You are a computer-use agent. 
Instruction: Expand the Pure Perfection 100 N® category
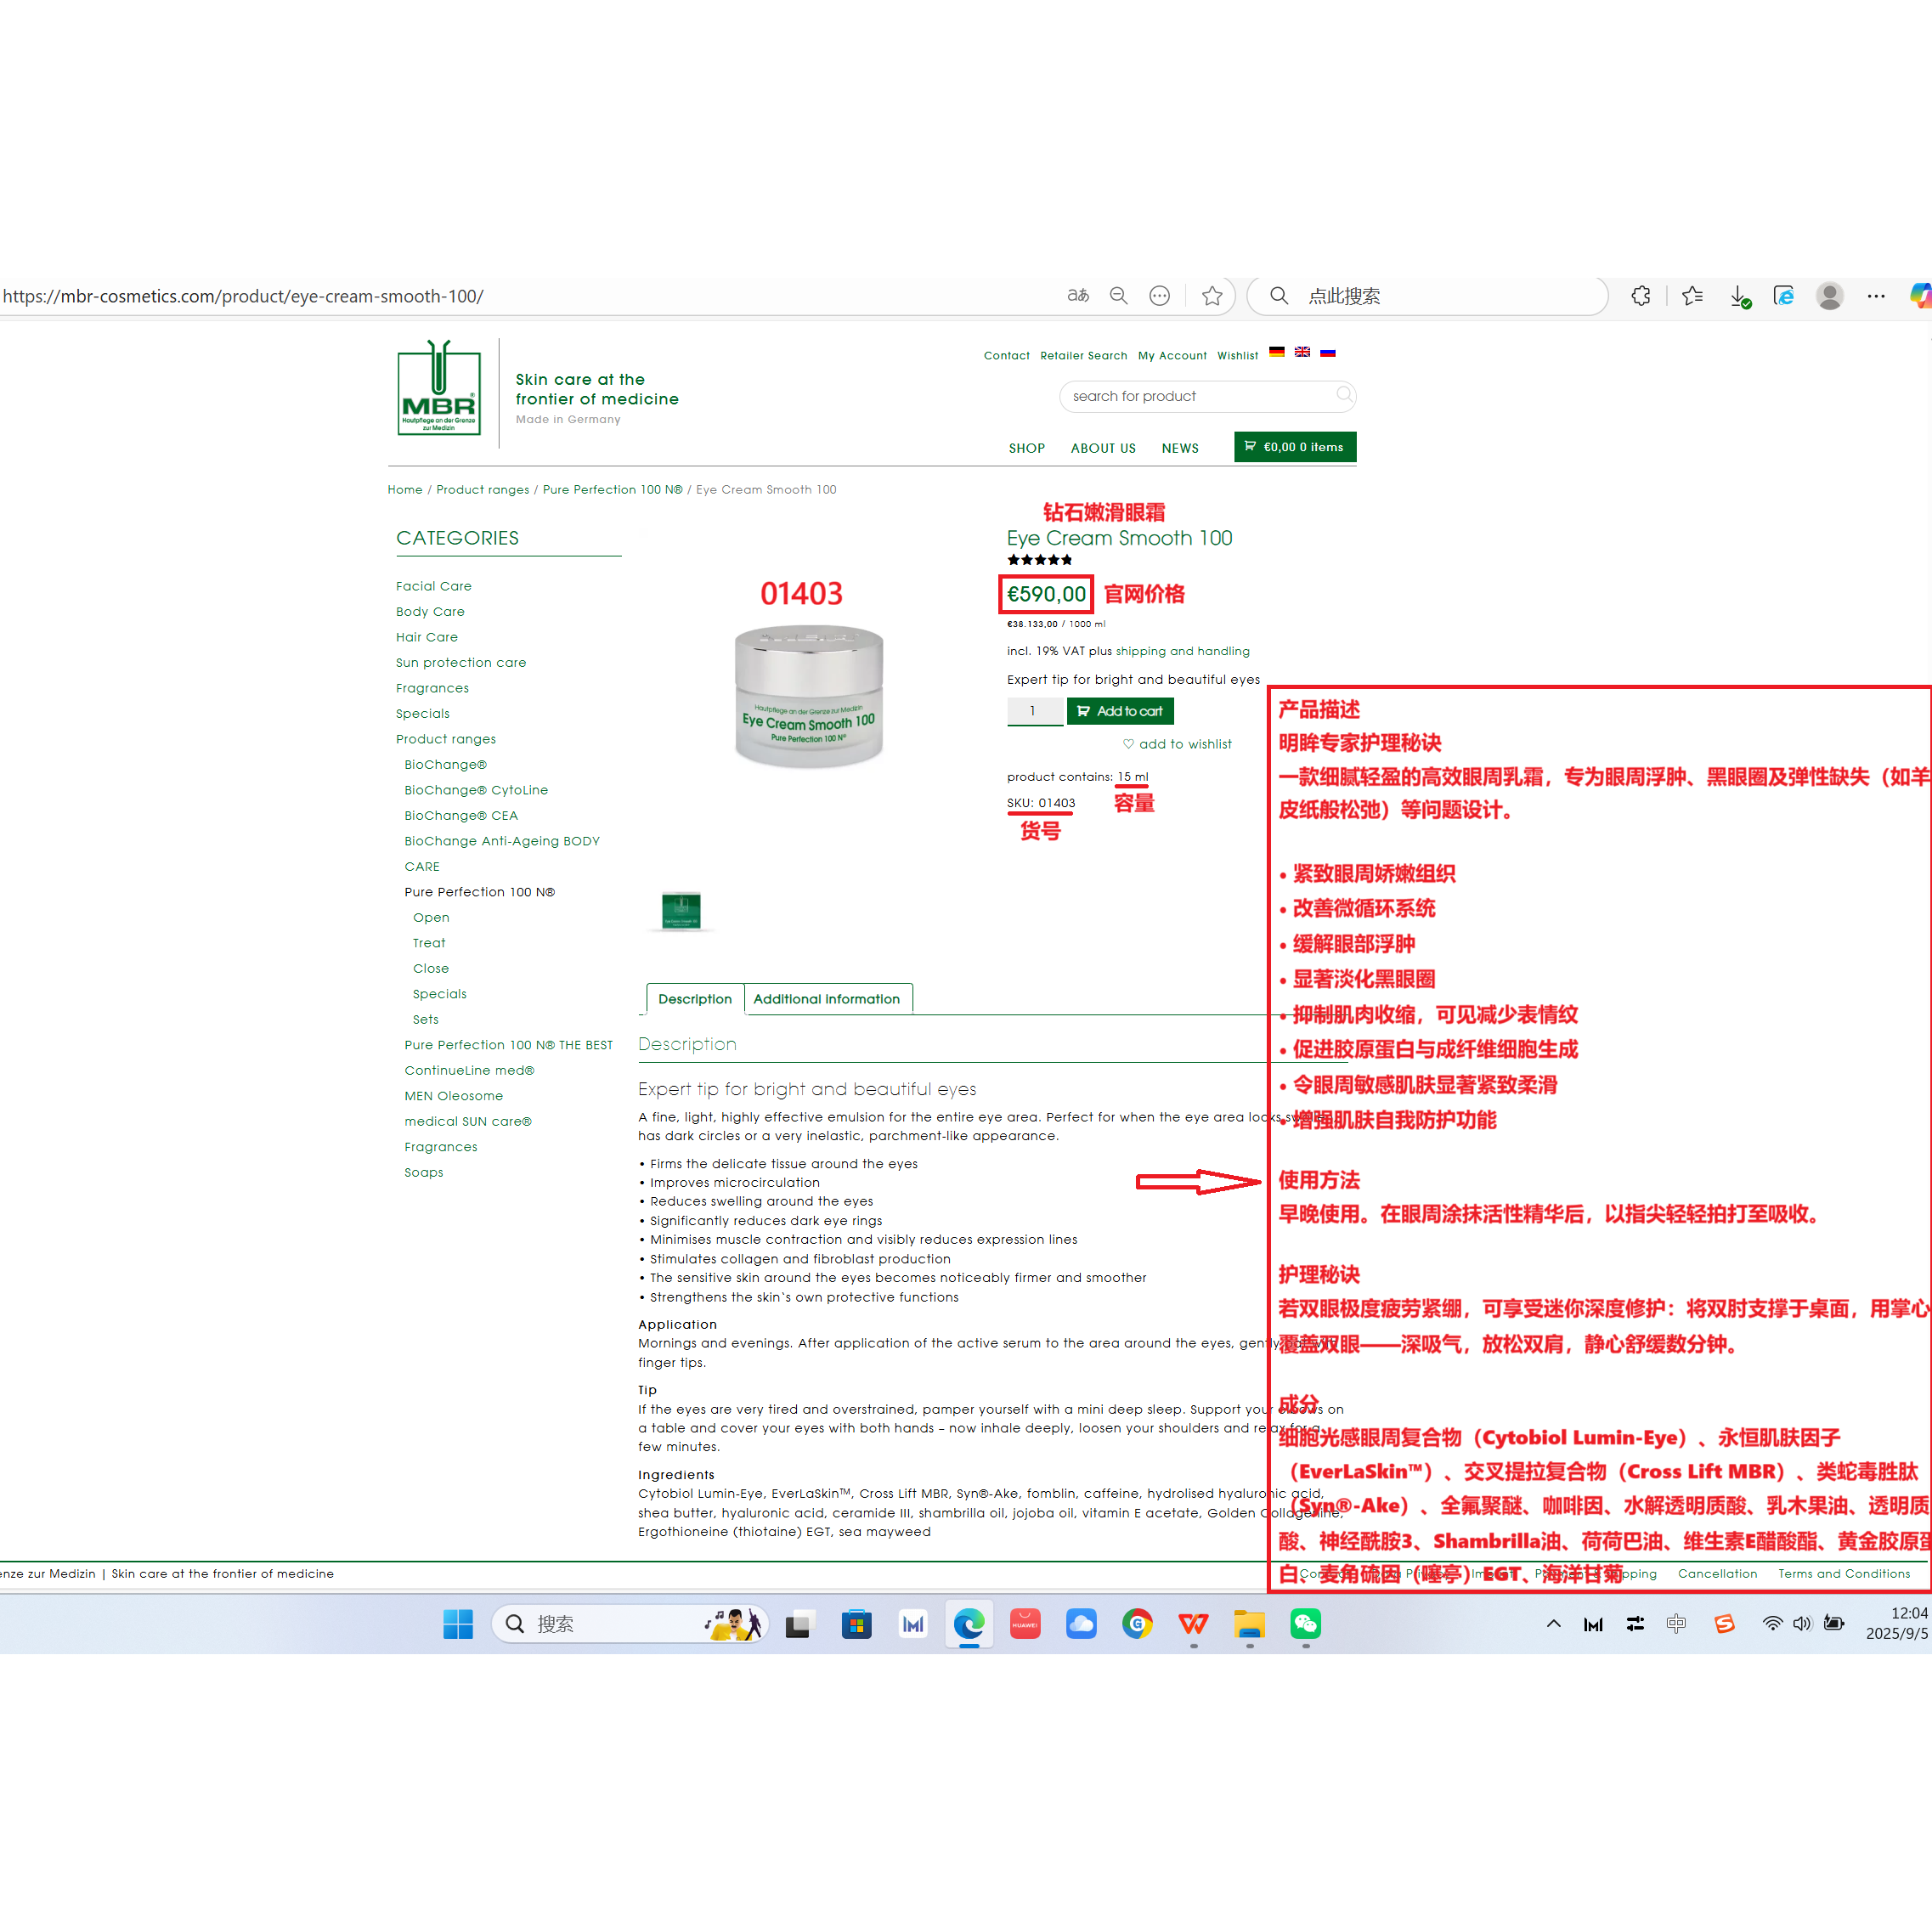click(479, 892)
